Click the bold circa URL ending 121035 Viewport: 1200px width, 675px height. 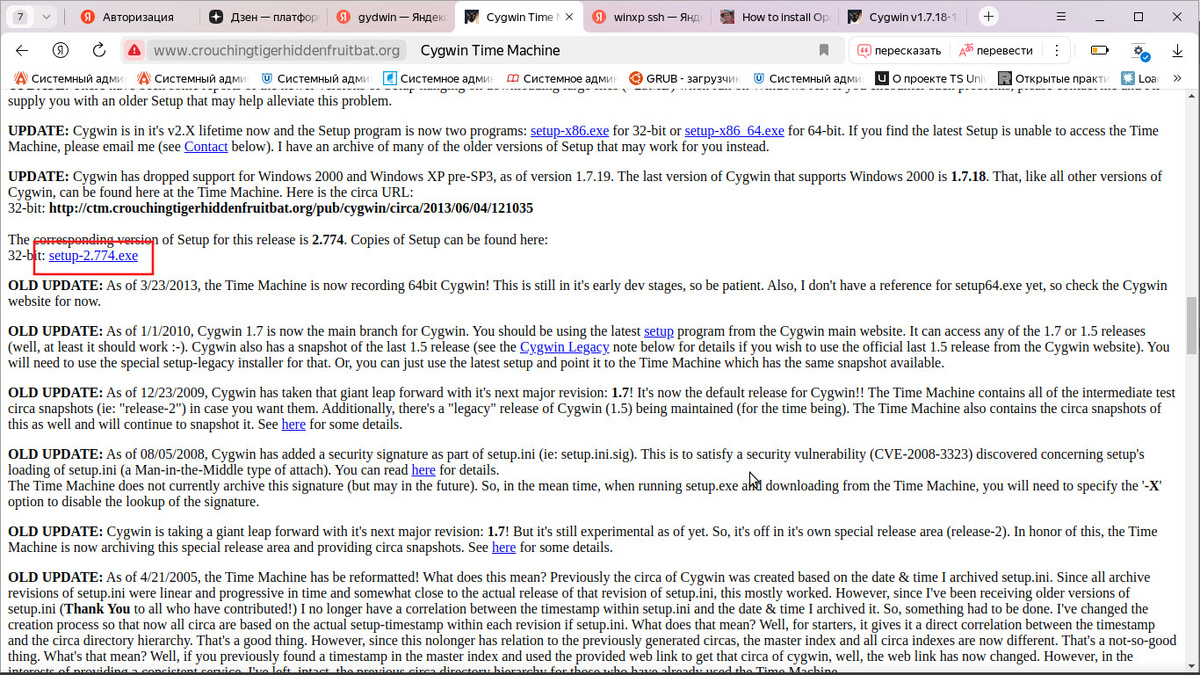291,208
